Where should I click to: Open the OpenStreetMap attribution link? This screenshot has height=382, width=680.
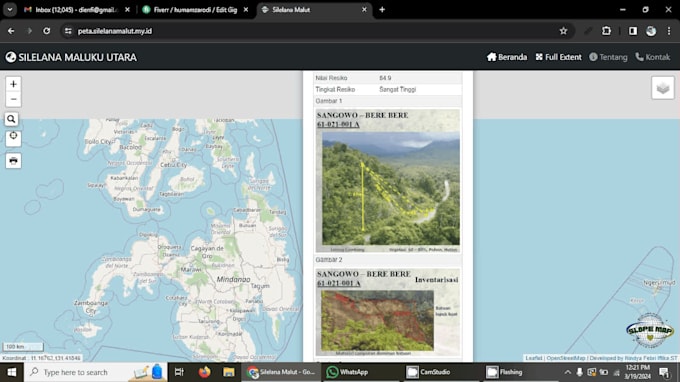(x=566, y=358)
